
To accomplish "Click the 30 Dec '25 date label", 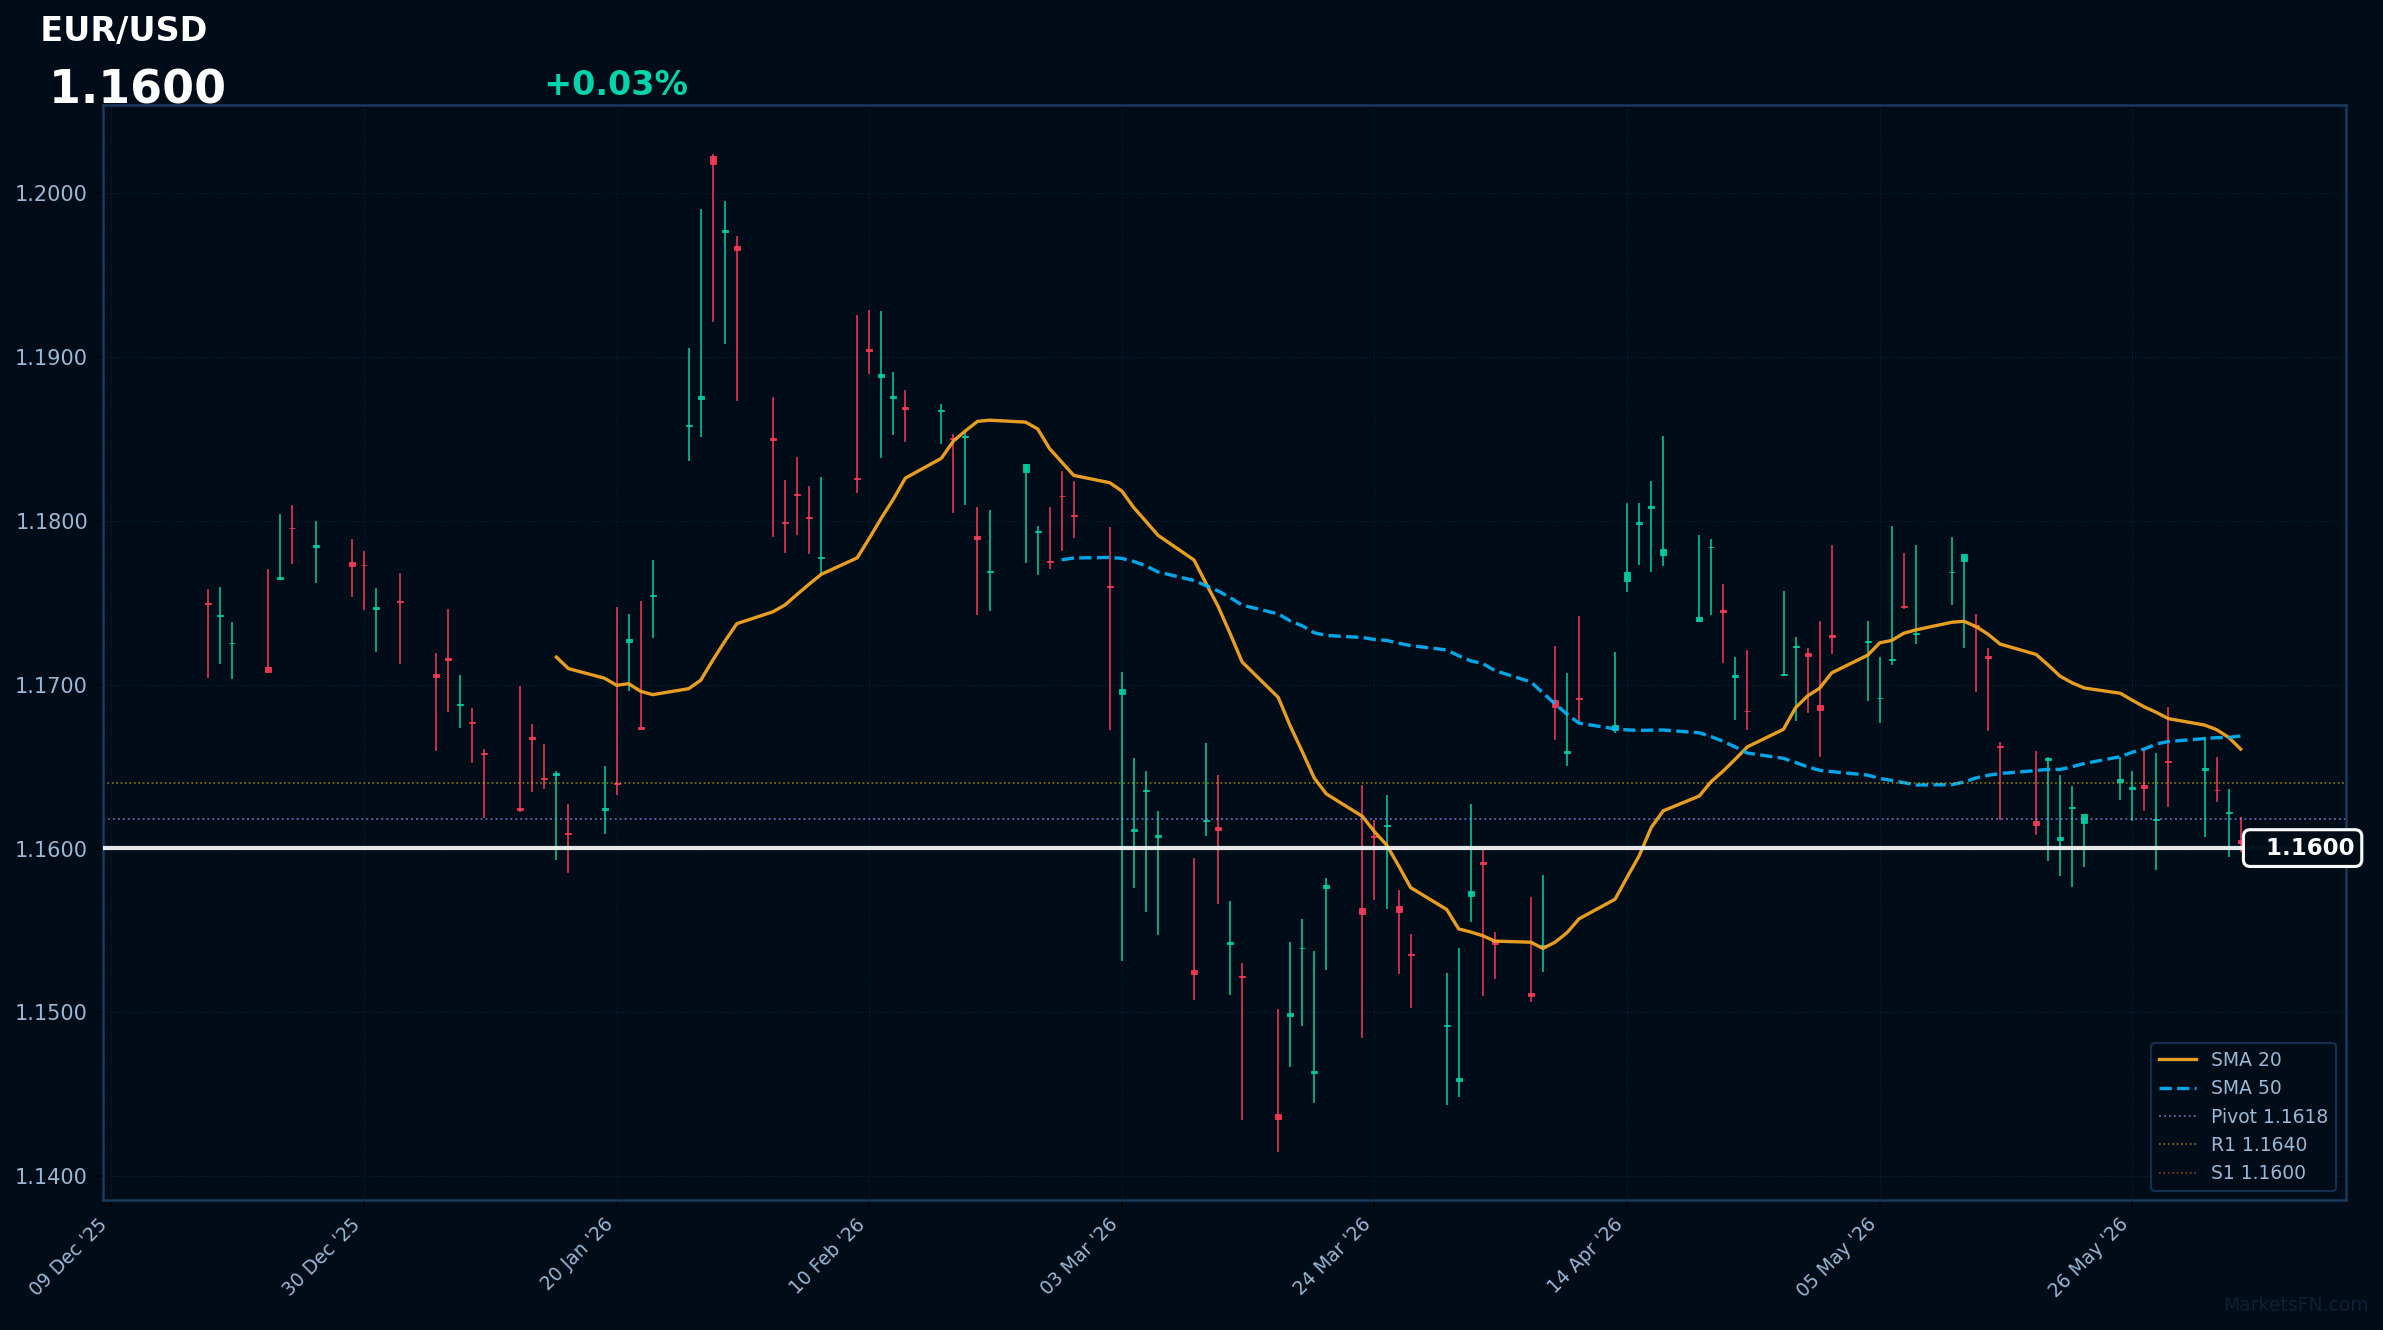I will pyautogui.click(x=321, y=1257).
